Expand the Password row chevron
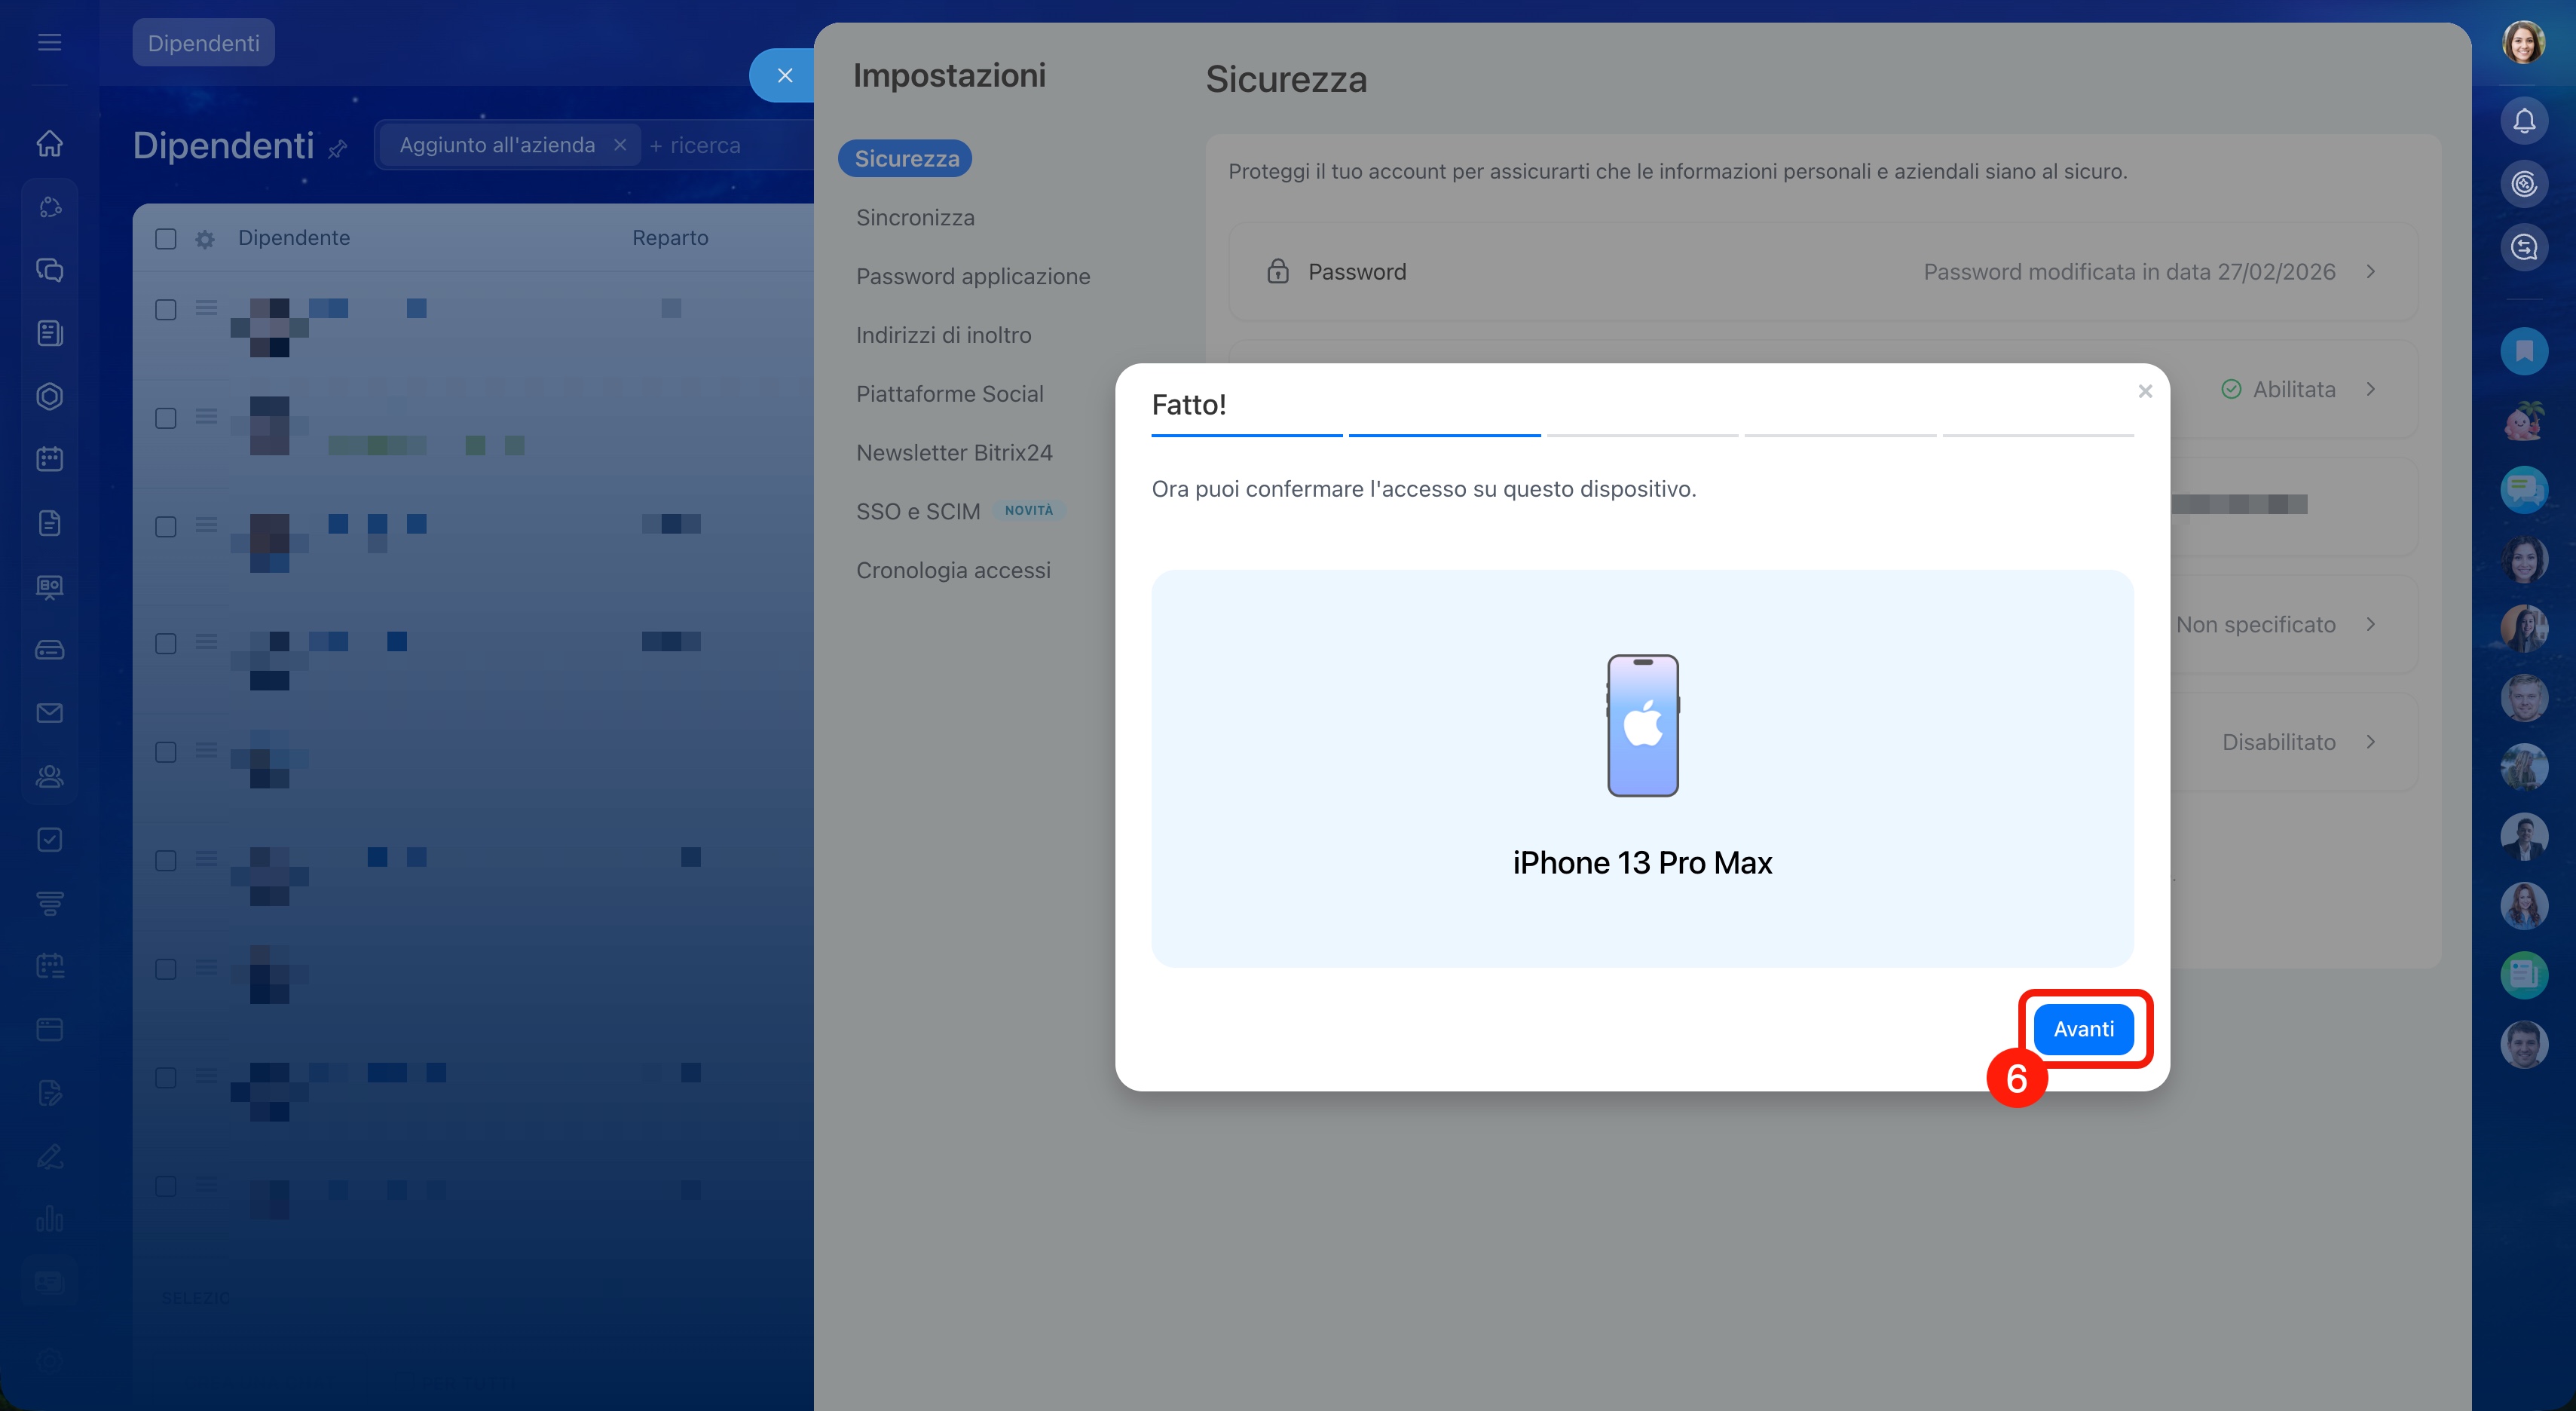This screenshot has width=2576, height=1411. [2370, 272]
